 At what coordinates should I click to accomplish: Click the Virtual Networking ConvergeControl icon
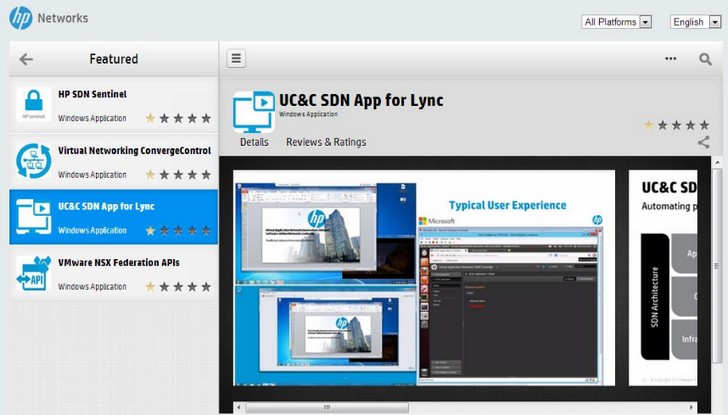click(x=33, y=161)
